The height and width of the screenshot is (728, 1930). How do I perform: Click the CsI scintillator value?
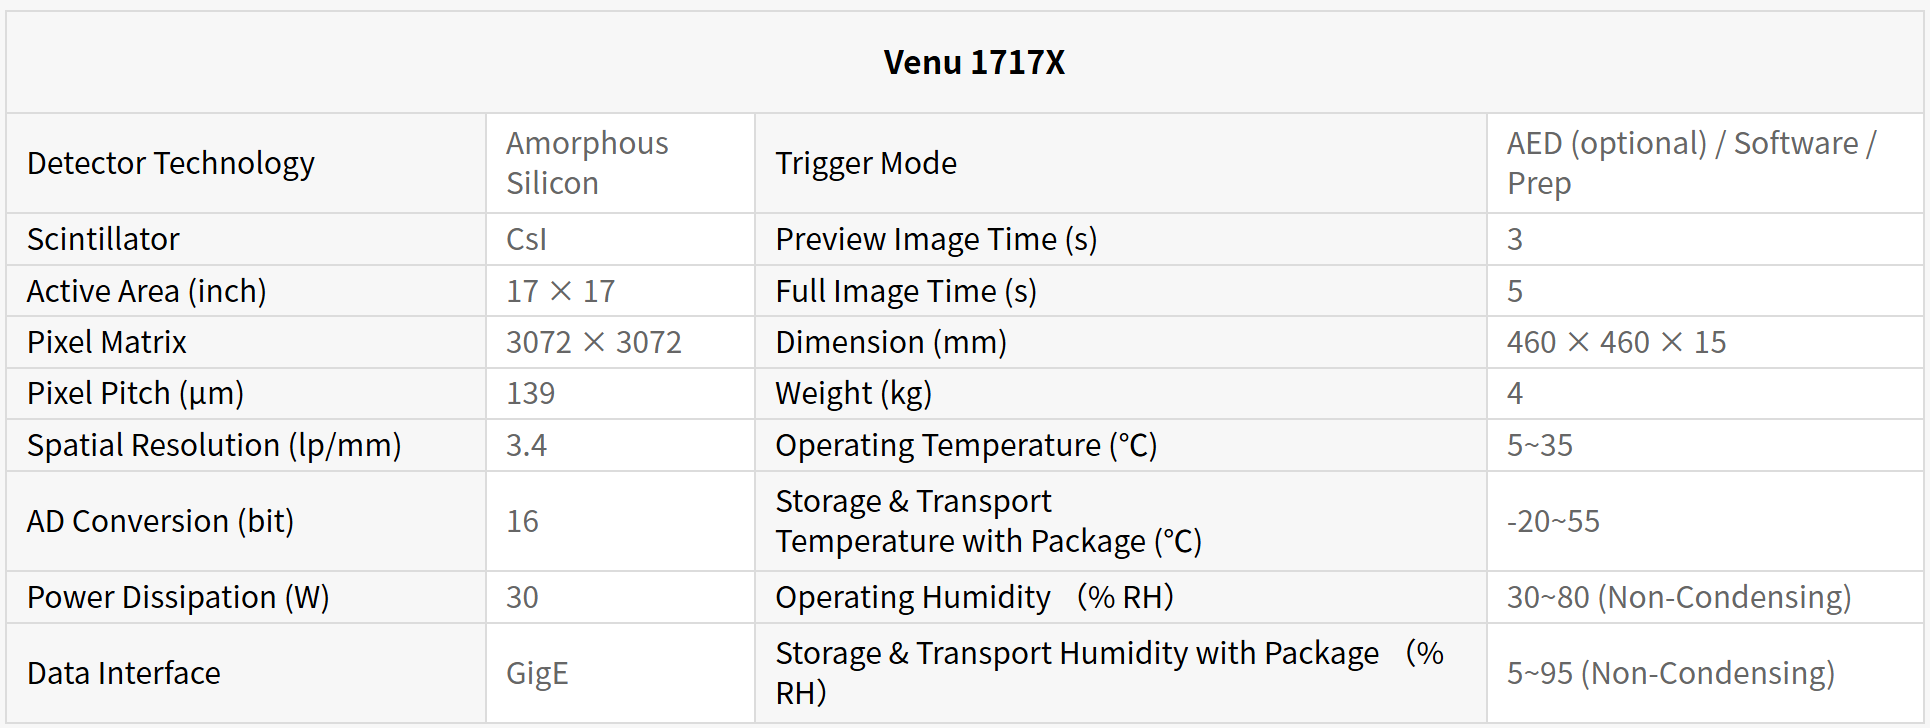[x=526, y=239]
